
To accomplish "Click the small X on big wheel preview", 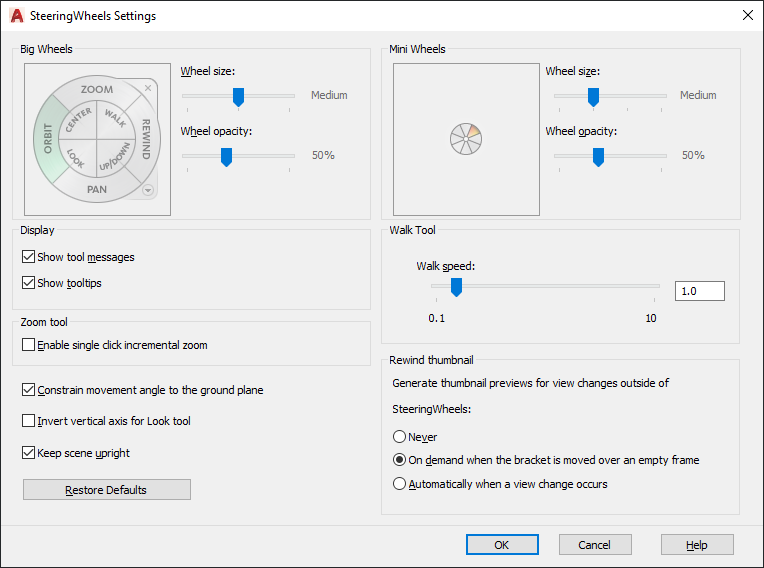I will pyautogui.click(x=148, y=89).
